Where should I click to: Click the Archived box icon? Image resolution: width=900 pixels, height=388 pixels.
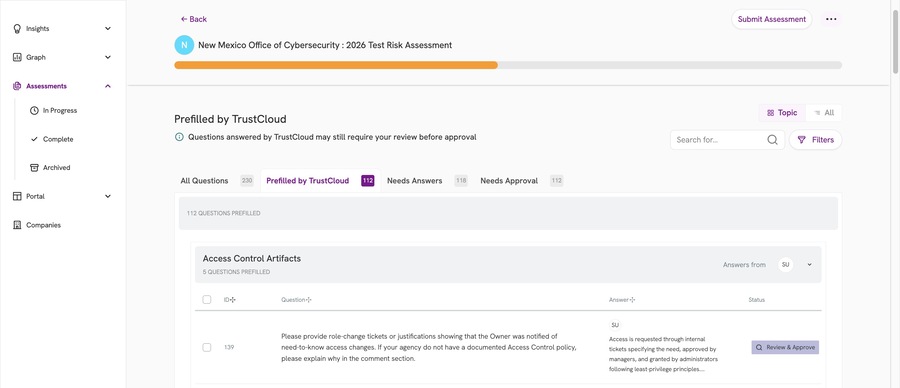[x=34, y=168]
